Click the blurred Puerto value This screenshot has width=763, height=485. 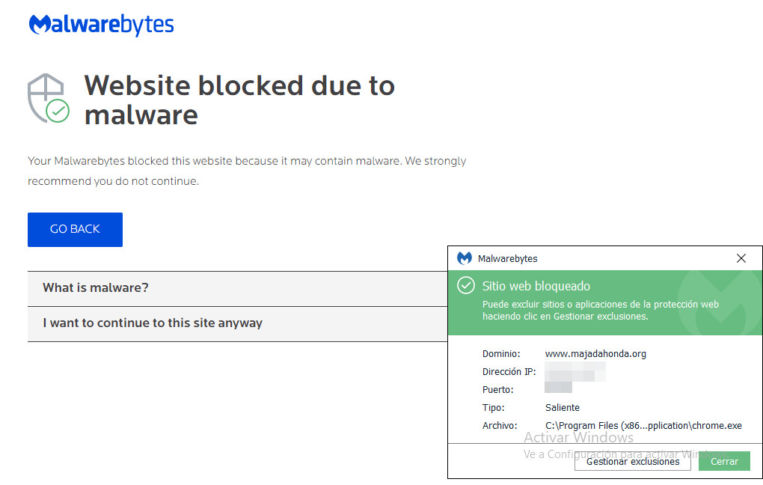(x=558, y=389)
